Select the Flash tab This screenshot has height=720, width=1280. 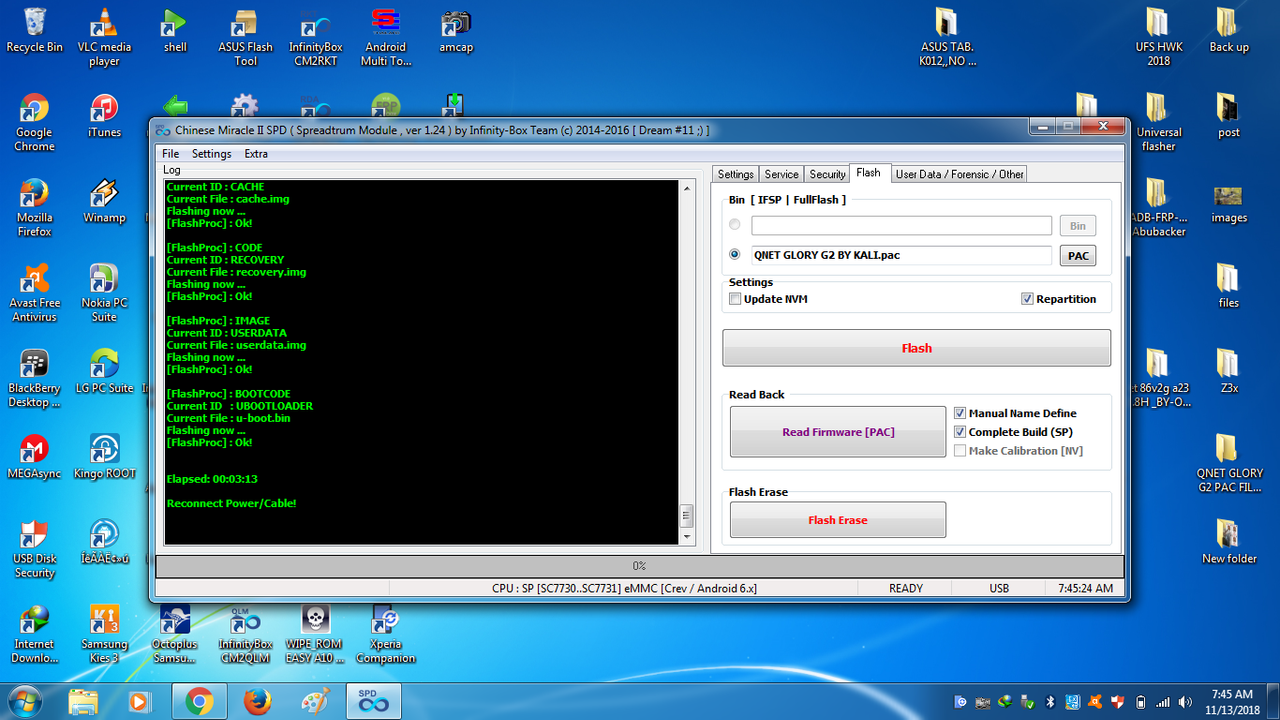click(869, 173)
